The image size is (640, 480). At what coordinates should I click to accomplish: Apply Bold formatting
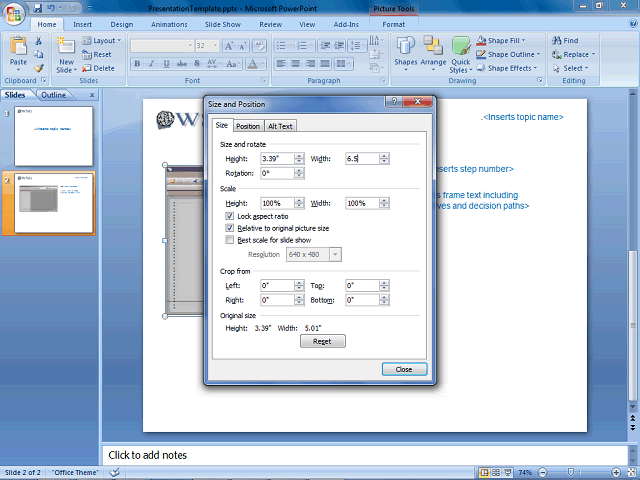(137, 64)
